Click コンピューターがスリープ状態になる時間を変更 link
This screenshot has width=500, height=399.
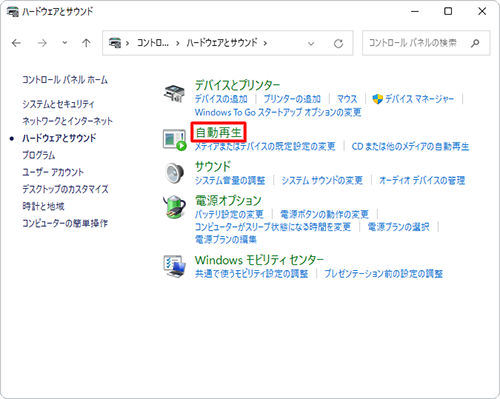pyautogui.click(x=273, y=227)
